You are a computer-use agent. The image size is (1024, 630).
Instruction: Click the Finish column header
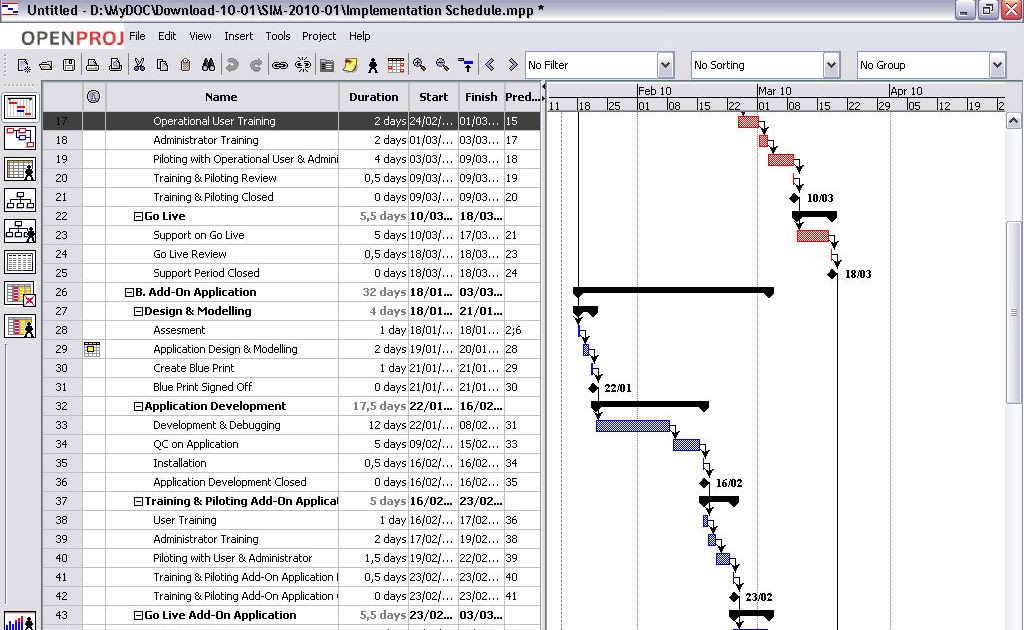click(x=481, y=97)
